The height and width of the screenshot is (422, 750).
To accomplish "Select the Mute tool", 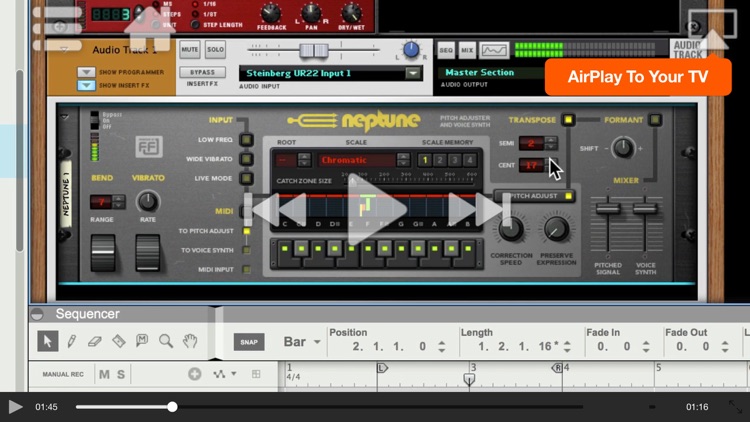I will (x=142, y=341).
